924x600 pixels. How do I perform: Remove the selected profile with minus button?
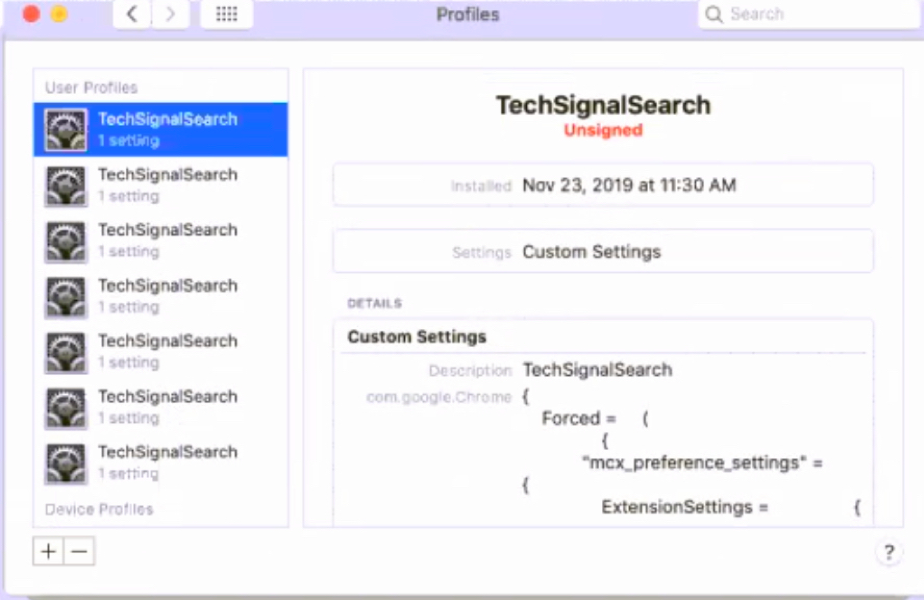(79, 551)
